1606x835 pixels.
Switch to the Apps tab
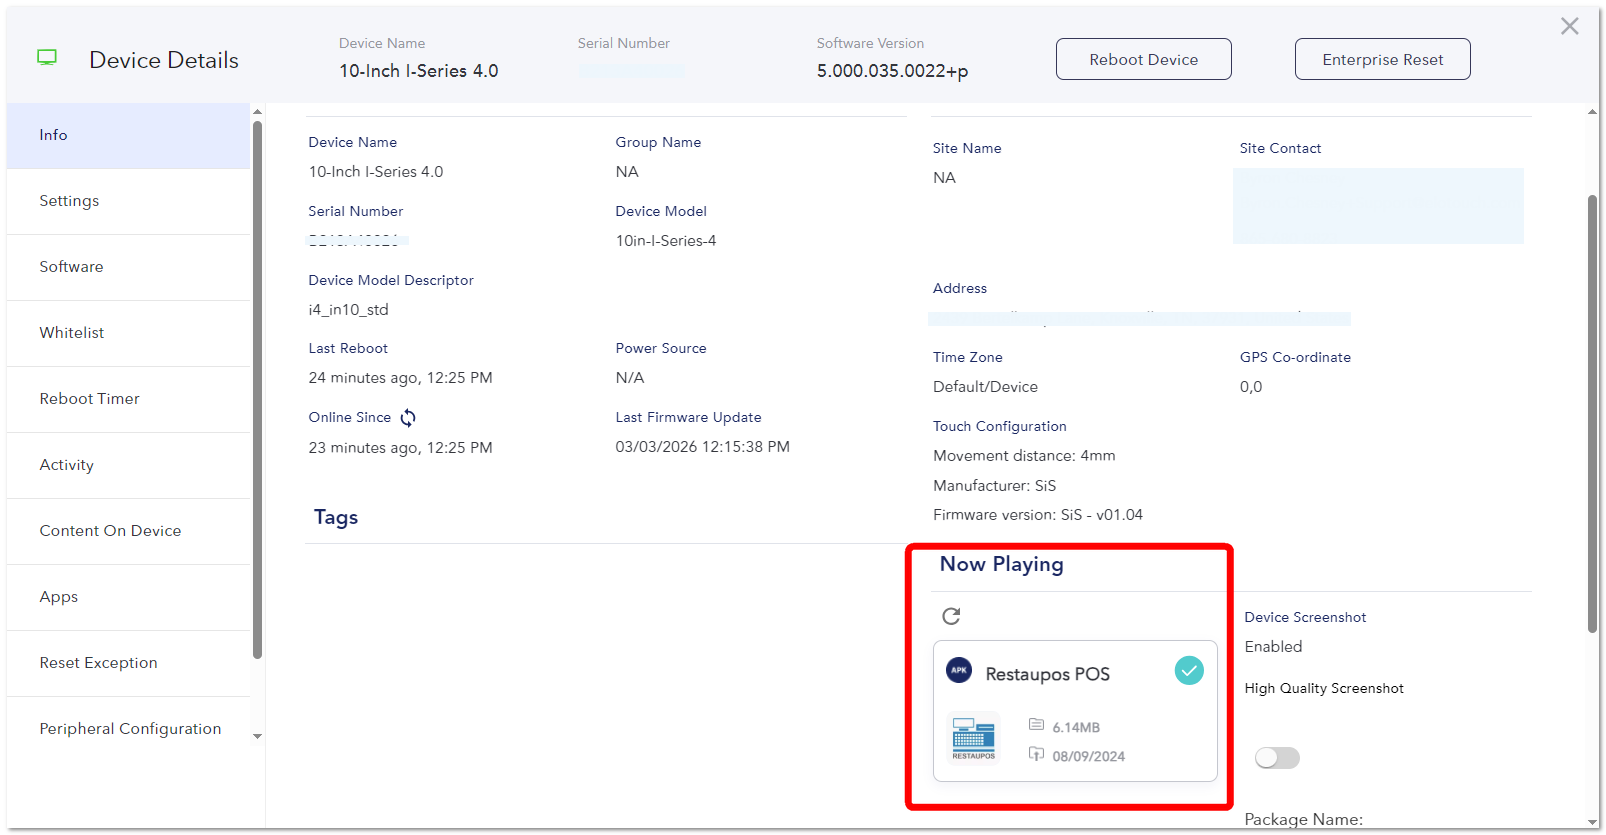pyautogui.click(x=128, y=597)
